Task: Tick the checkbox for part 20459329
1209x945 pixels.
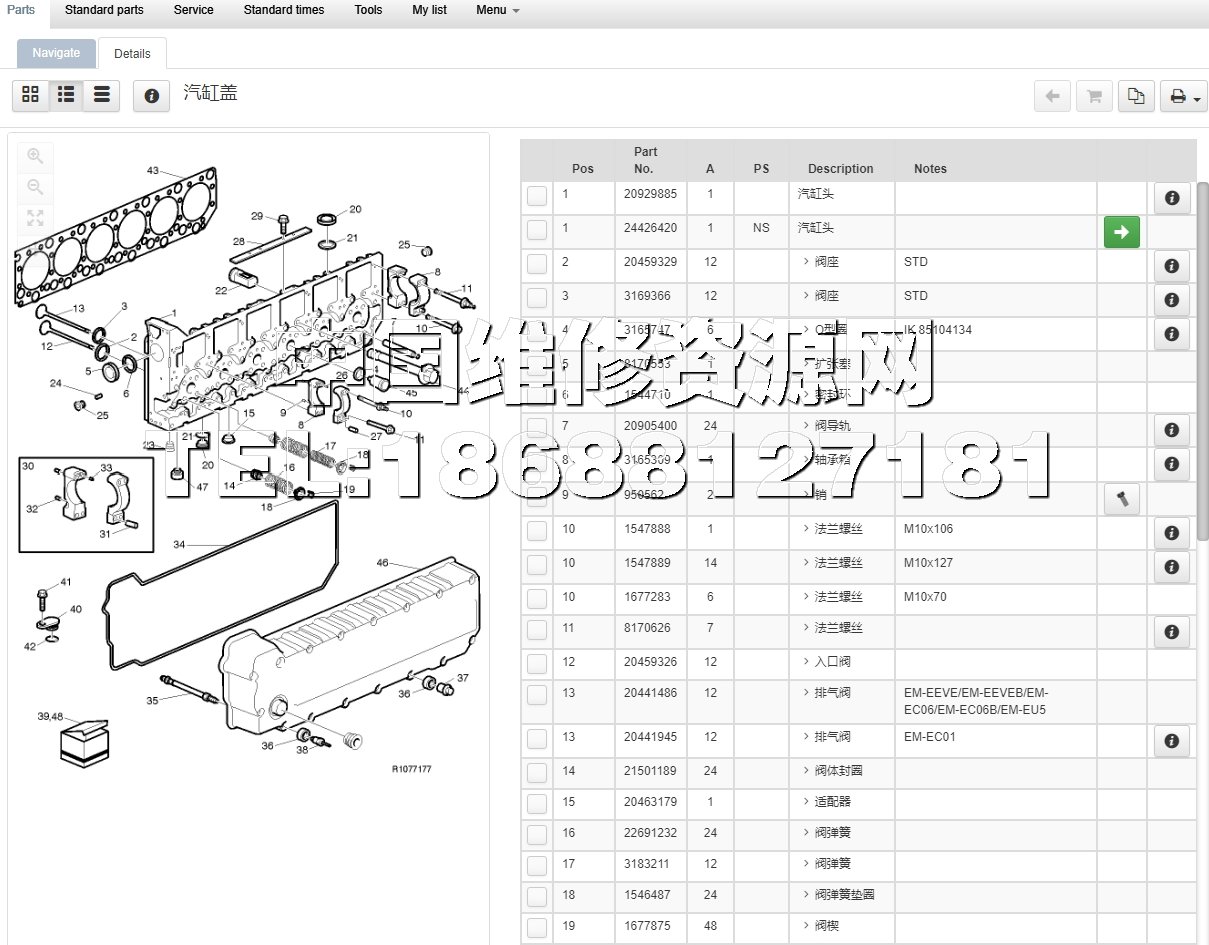Action: pos(537,264)
